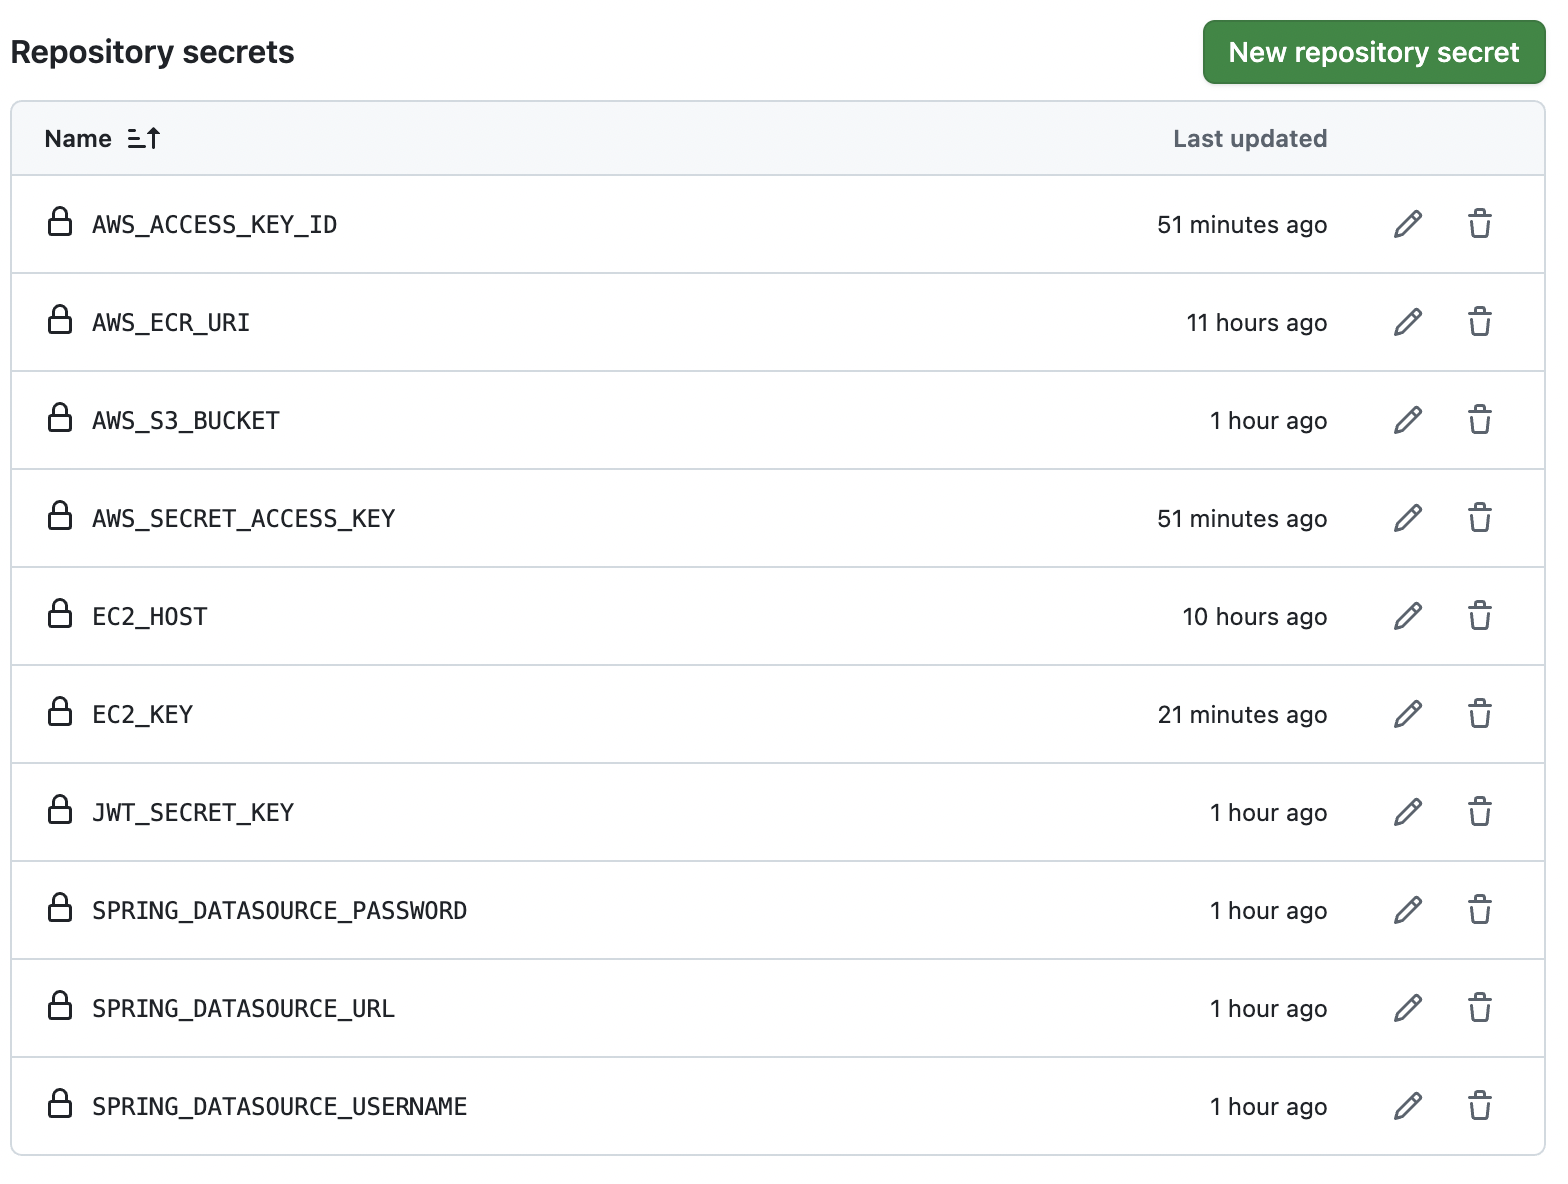The width and height of the screenshot is (1568, 1184).
Task: Select the JWT_SECRET_KEY secret name
Action: [193, 813]
